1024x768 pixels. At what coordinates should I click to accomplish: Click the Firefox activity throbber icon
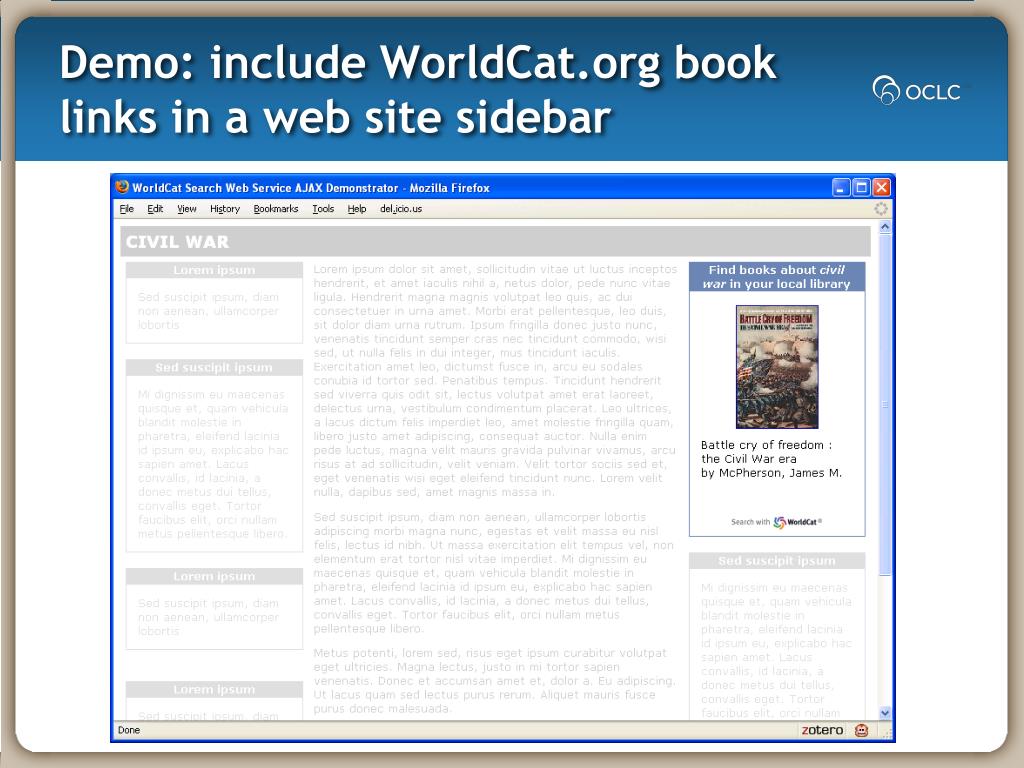point(881,209)
